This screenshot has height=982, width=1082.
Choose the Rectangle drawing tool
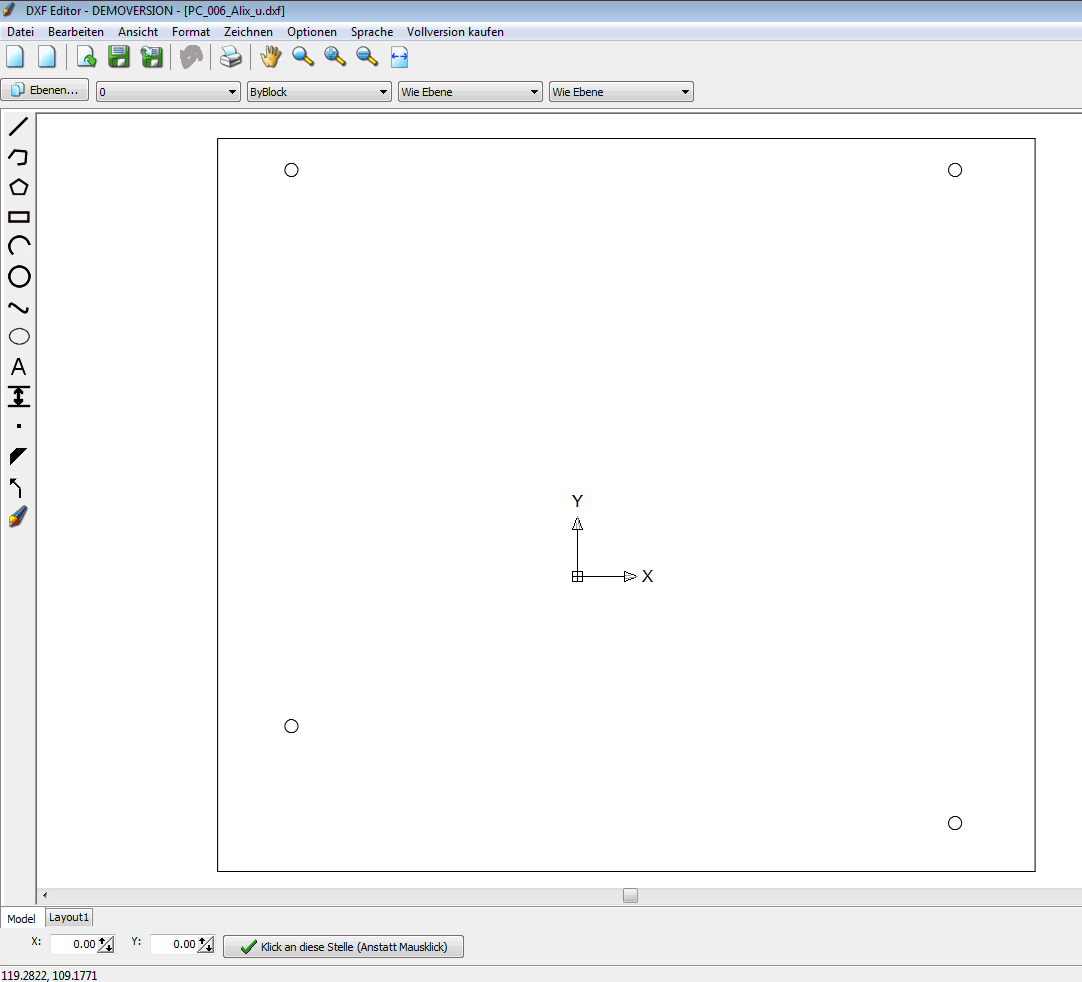(19, 217)
